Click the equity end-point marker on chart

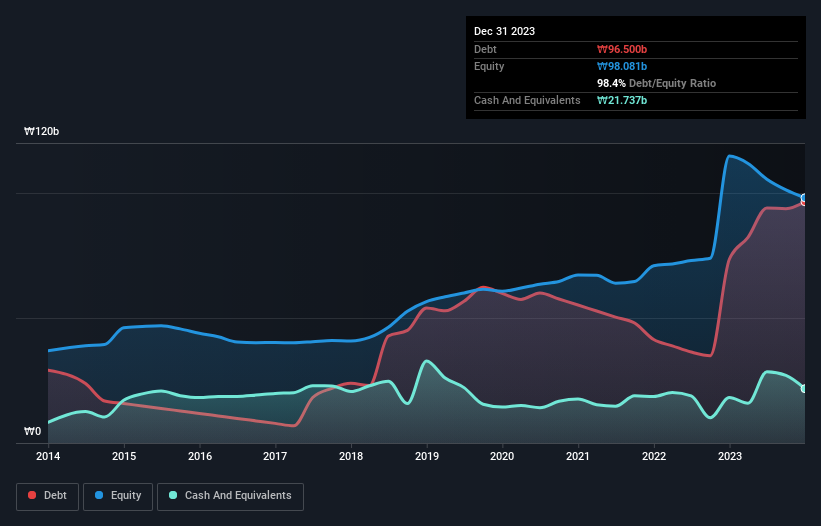click(804, 197)
